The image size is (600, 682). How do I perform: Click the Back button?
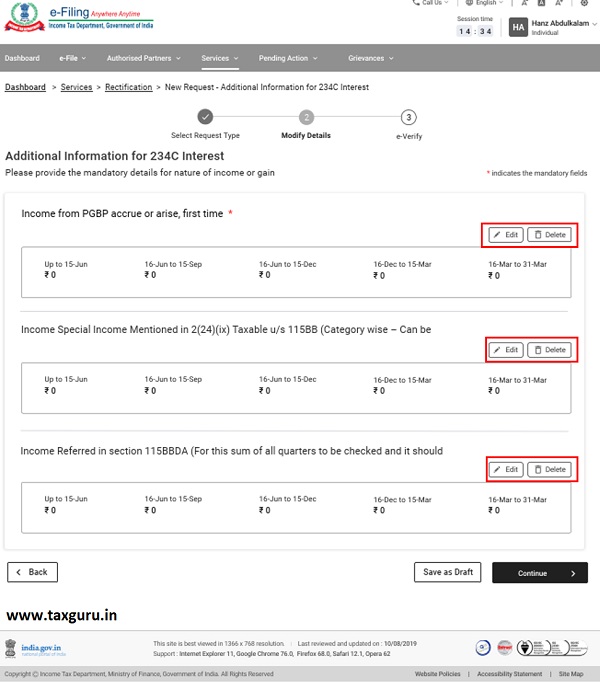click(32, 572)
